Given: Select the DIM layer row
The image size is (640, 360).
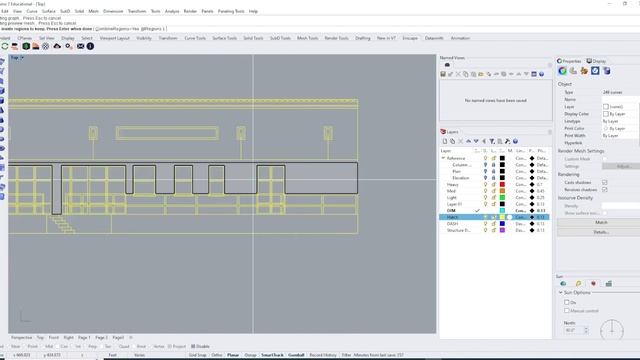Looking at the screenshot, I should click(494, 211).
